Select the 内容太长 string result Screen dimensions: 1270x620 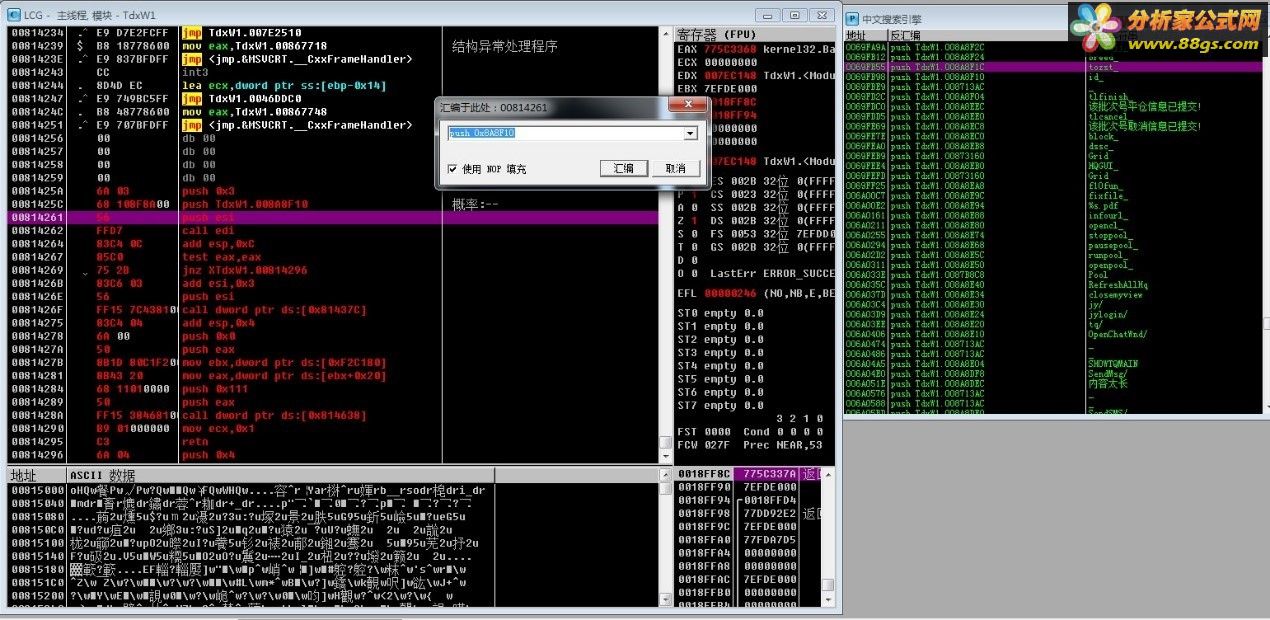1108,383
